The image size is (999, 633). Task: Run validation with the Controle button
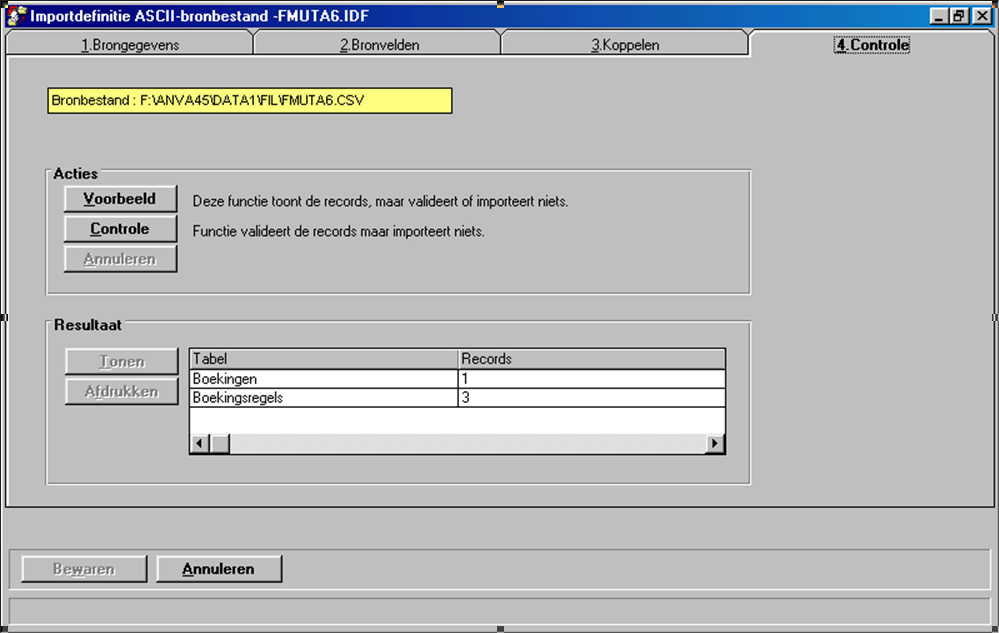(x=120, y=228)
